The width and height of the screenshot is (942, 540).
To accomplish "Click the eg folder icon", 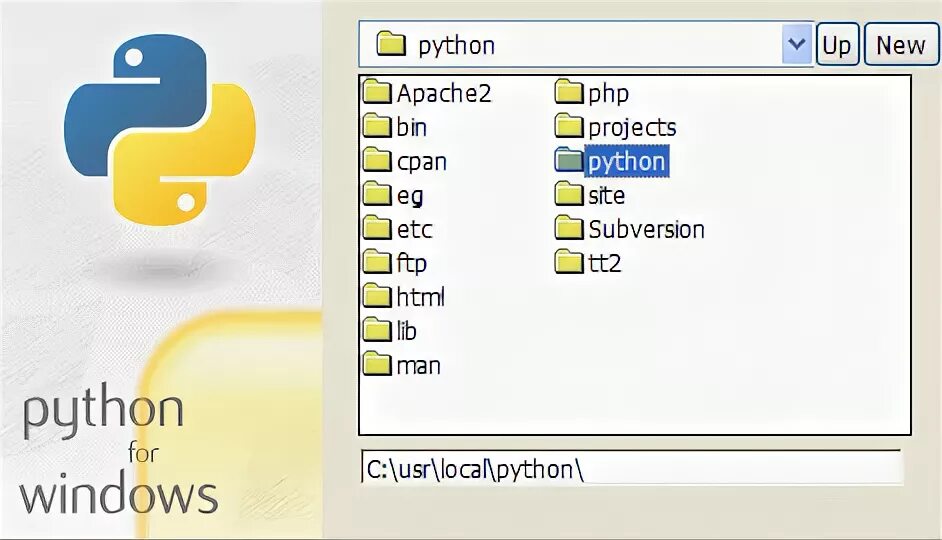I will (377, 194).
